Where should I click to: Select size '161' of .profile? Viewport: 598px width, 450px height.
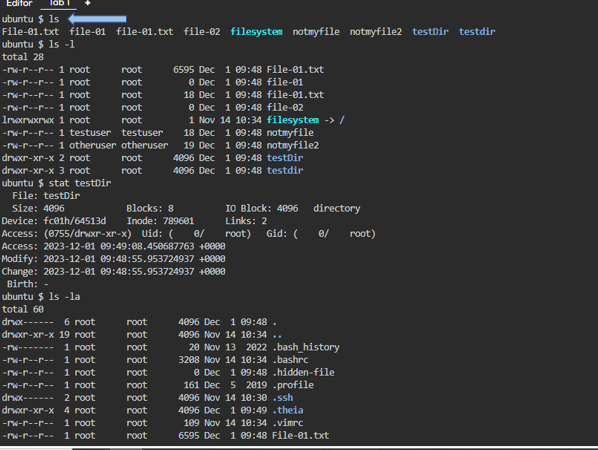pyautogui.click(x=191, y=385)
